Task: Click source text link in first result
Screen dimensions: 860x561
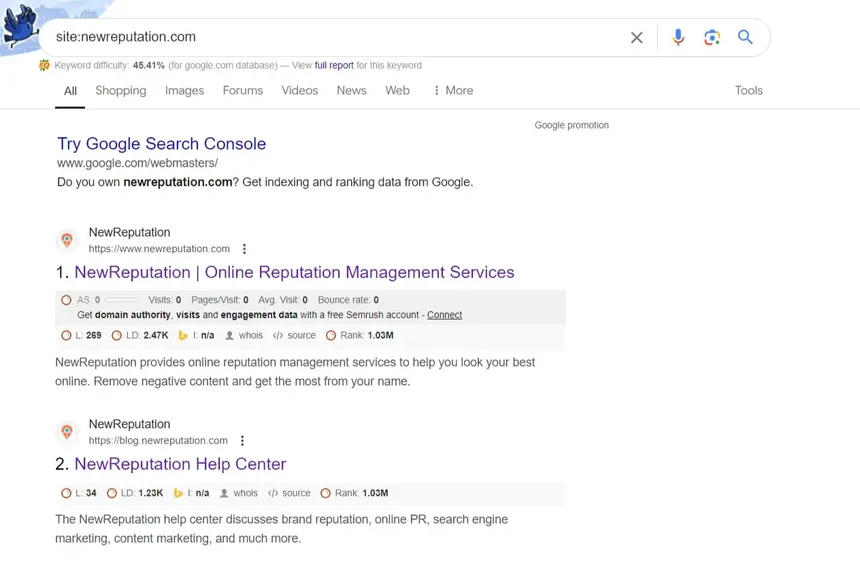Action: (302, 336)
